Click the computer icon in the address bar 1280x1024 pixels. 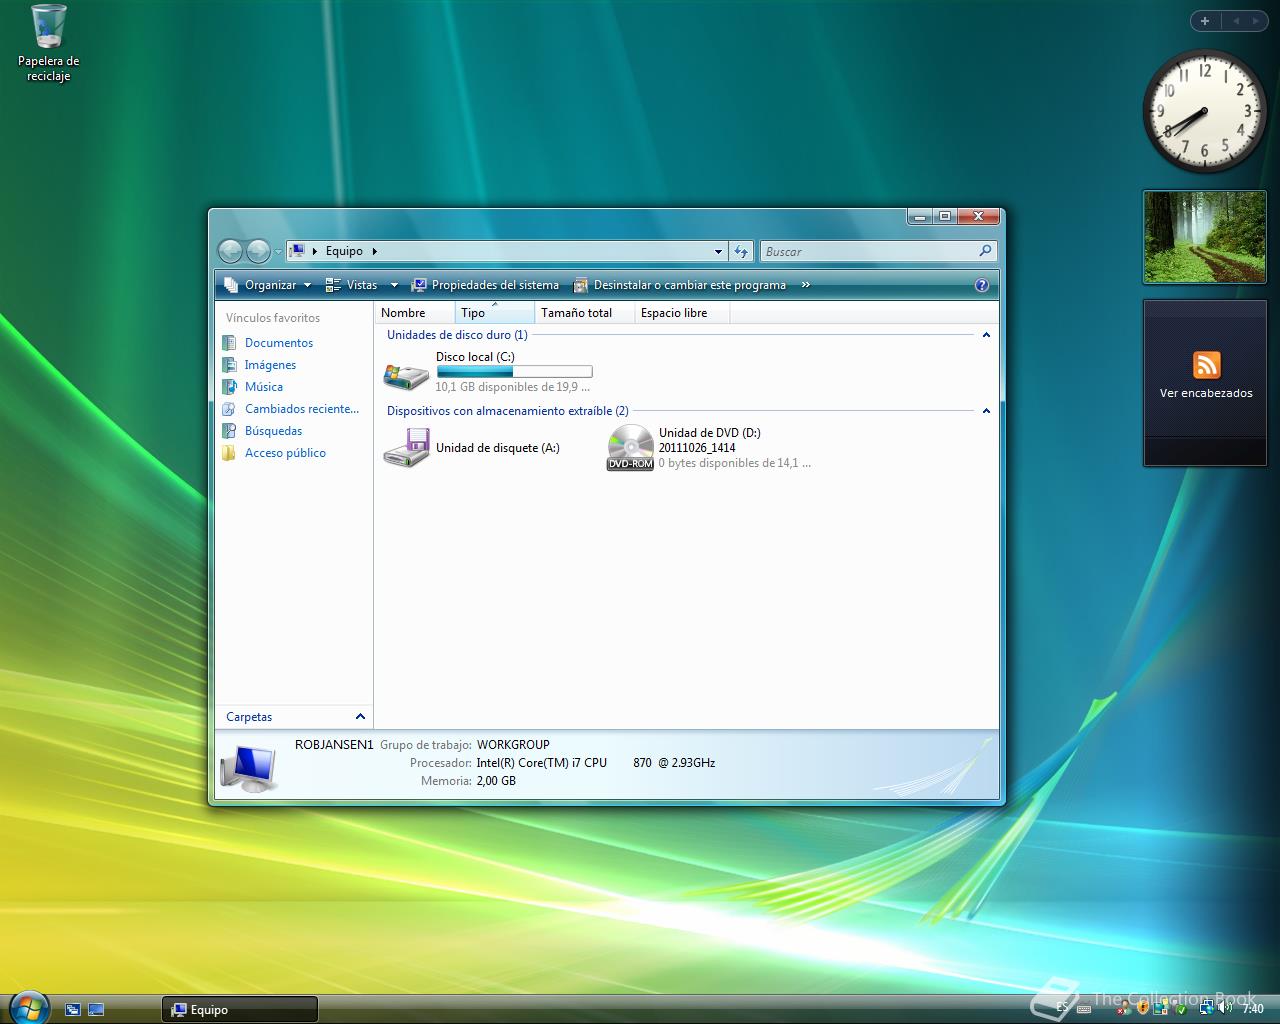pos(297,251)
